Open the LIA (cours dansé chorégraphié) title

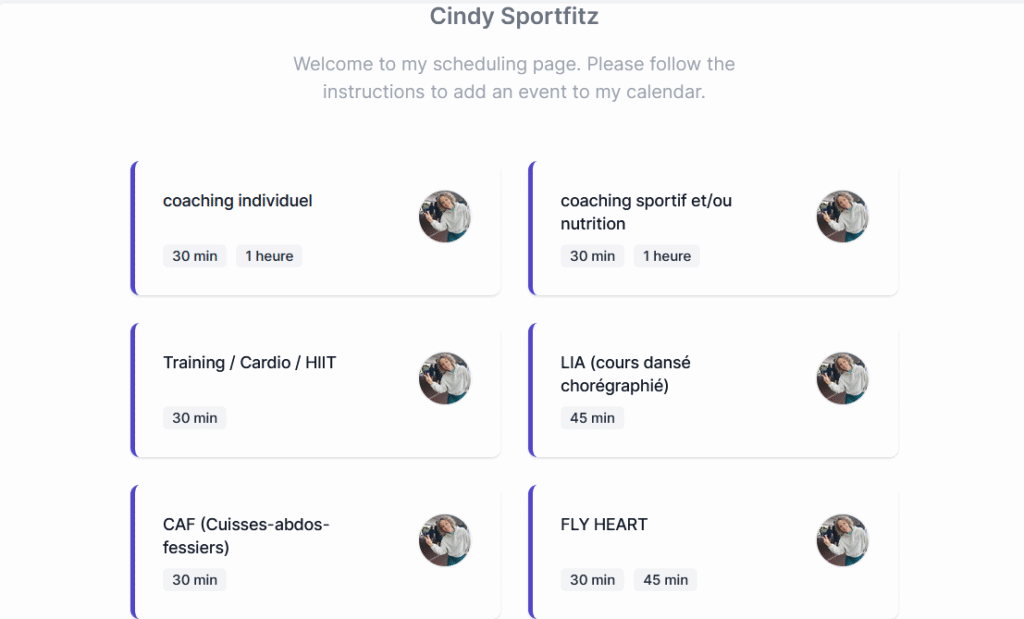coord(625,374)
